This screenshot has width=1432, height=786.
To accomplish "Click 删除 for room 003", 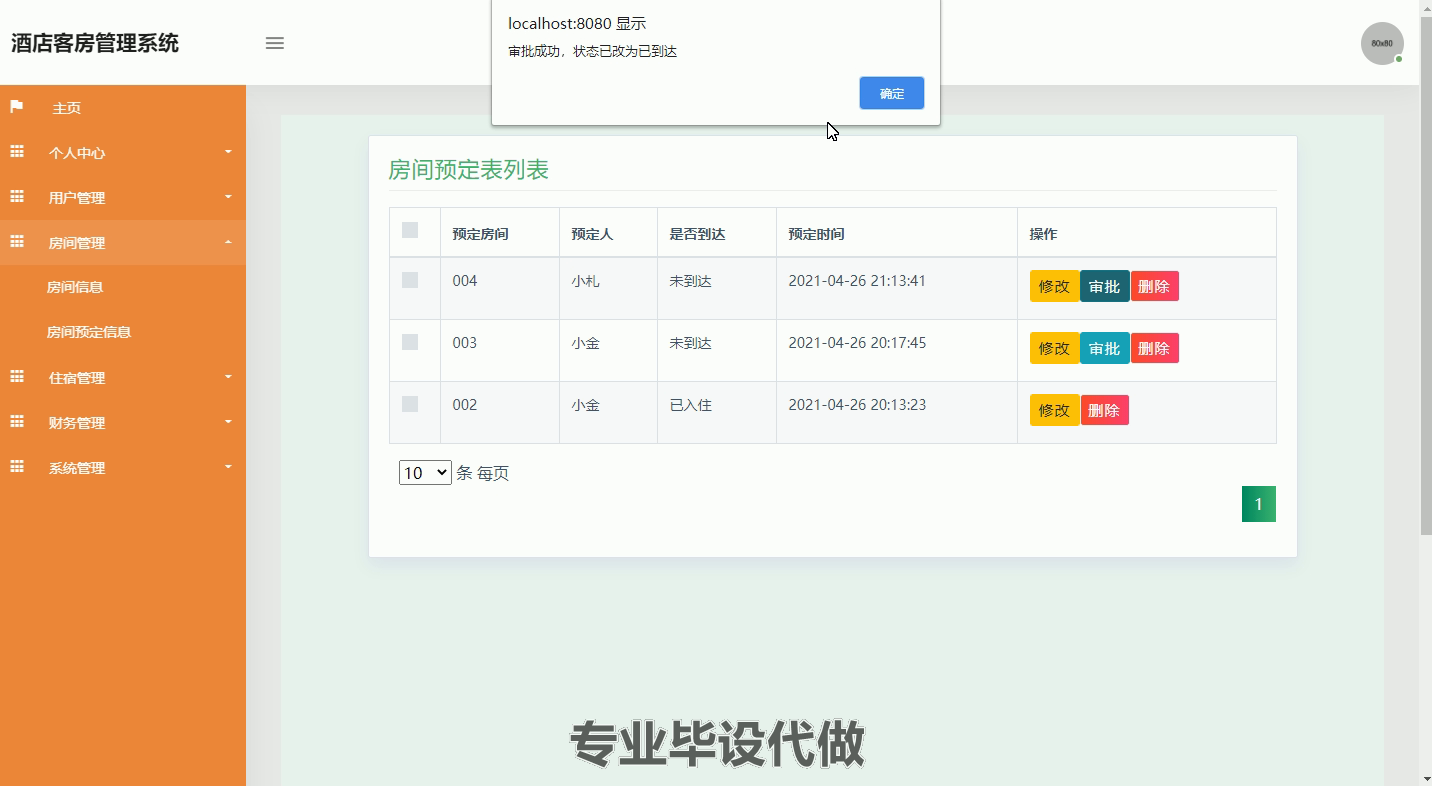I will pos(1154,348).
